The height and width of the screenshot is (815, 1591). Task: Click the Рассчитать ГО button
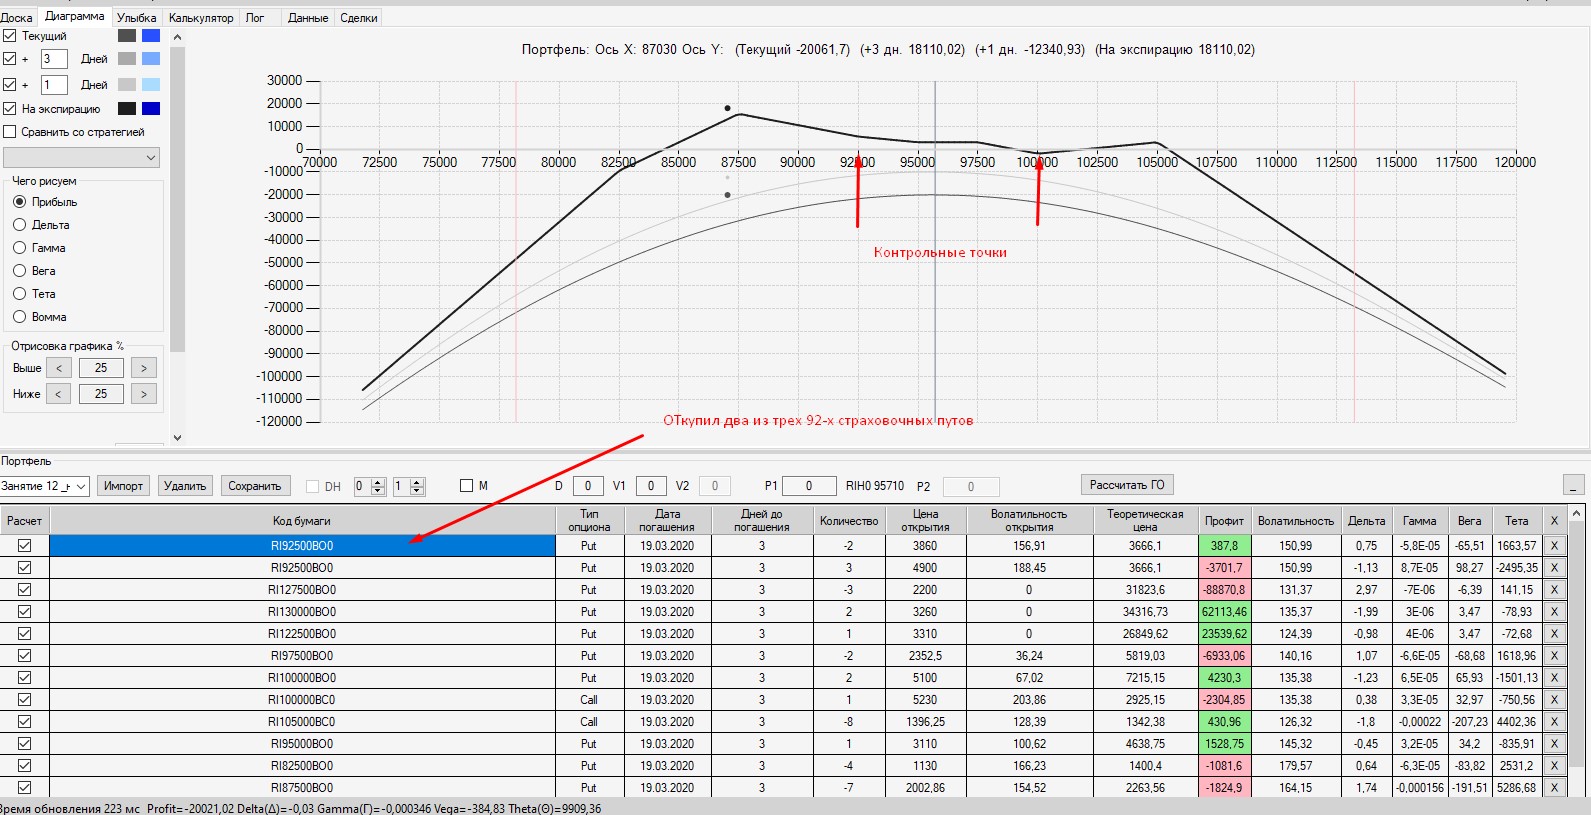[1127, 485]
